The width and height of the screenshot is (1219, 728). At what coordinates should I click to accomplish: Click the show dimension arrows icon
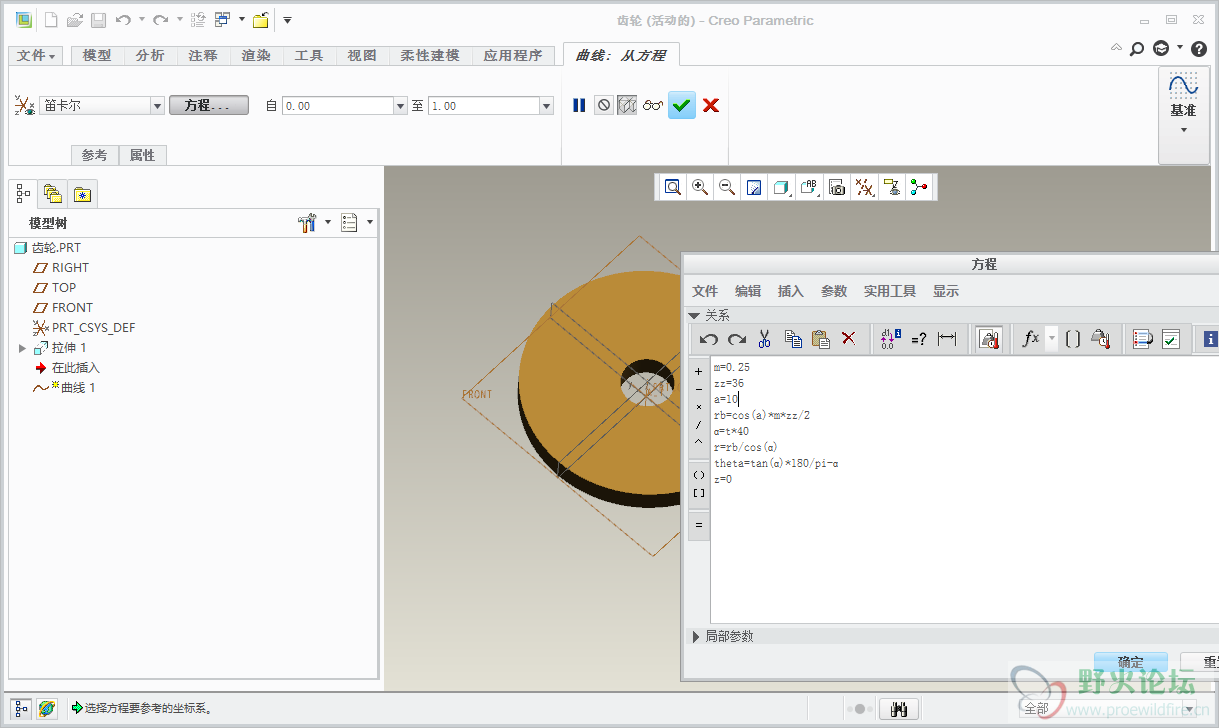(947, 339)
